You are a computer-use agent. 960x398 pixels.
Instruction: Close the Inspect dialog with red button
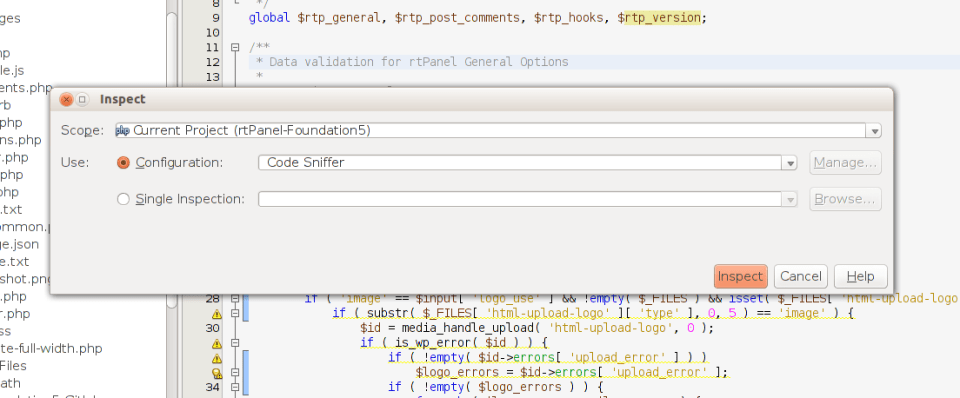(x=67, y=99)
